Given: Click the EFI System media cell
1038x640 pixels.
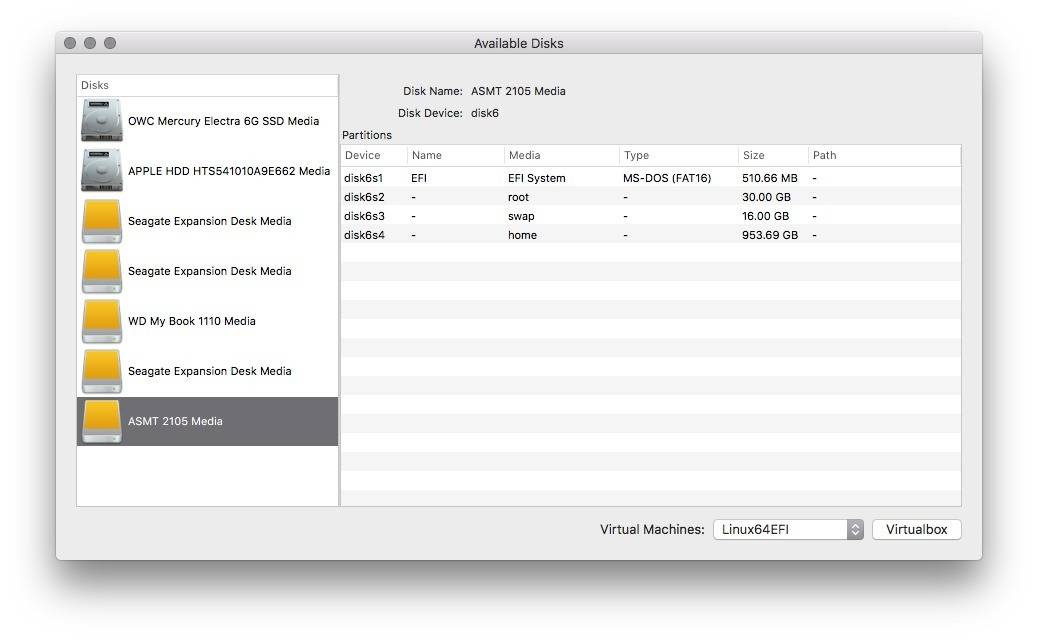Looking at the screenshot, I should point(537,178).
